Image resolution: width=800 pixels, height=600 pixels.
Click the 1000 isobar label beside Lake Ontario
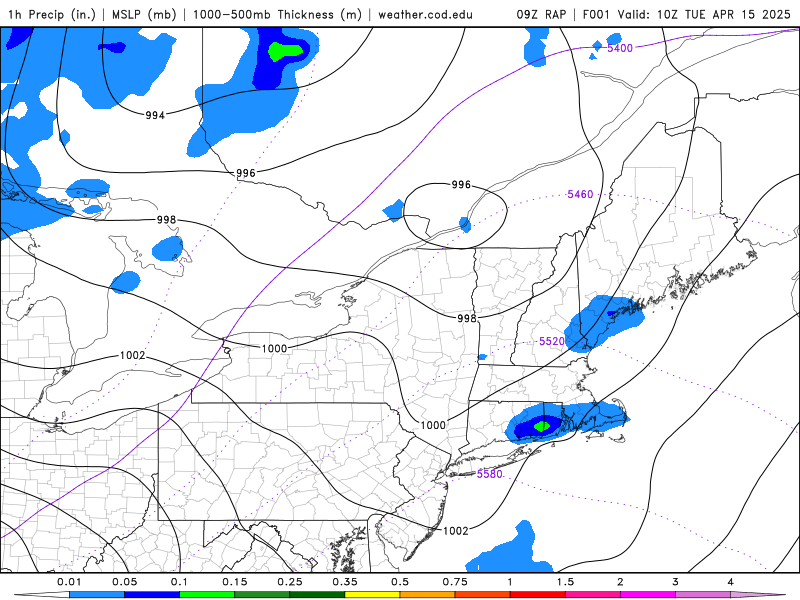coord(274,348)
